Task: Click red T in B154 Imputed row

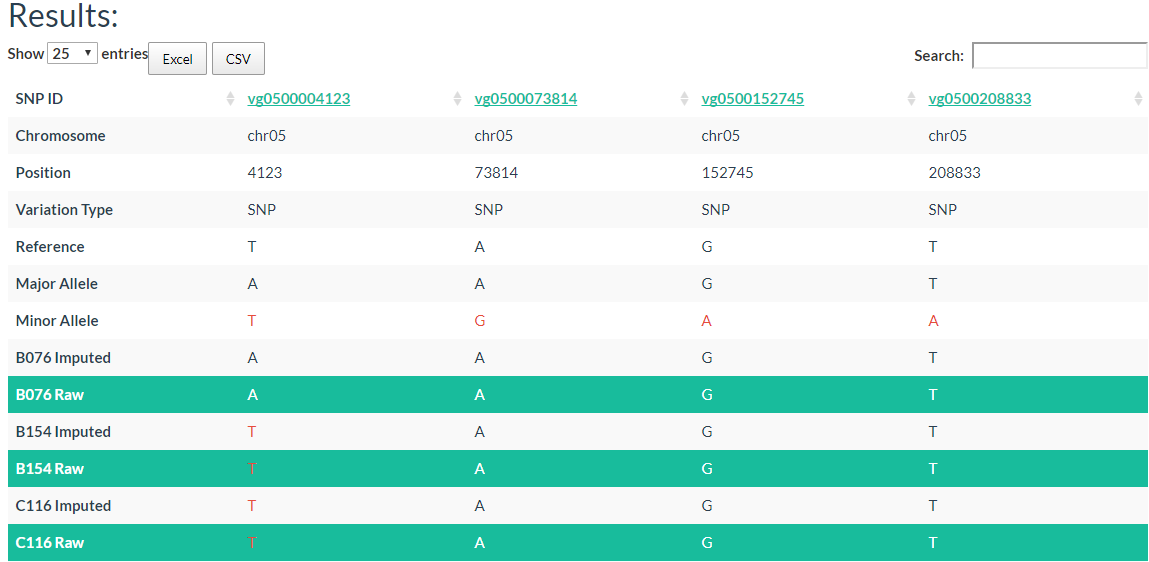Action: 252,432
